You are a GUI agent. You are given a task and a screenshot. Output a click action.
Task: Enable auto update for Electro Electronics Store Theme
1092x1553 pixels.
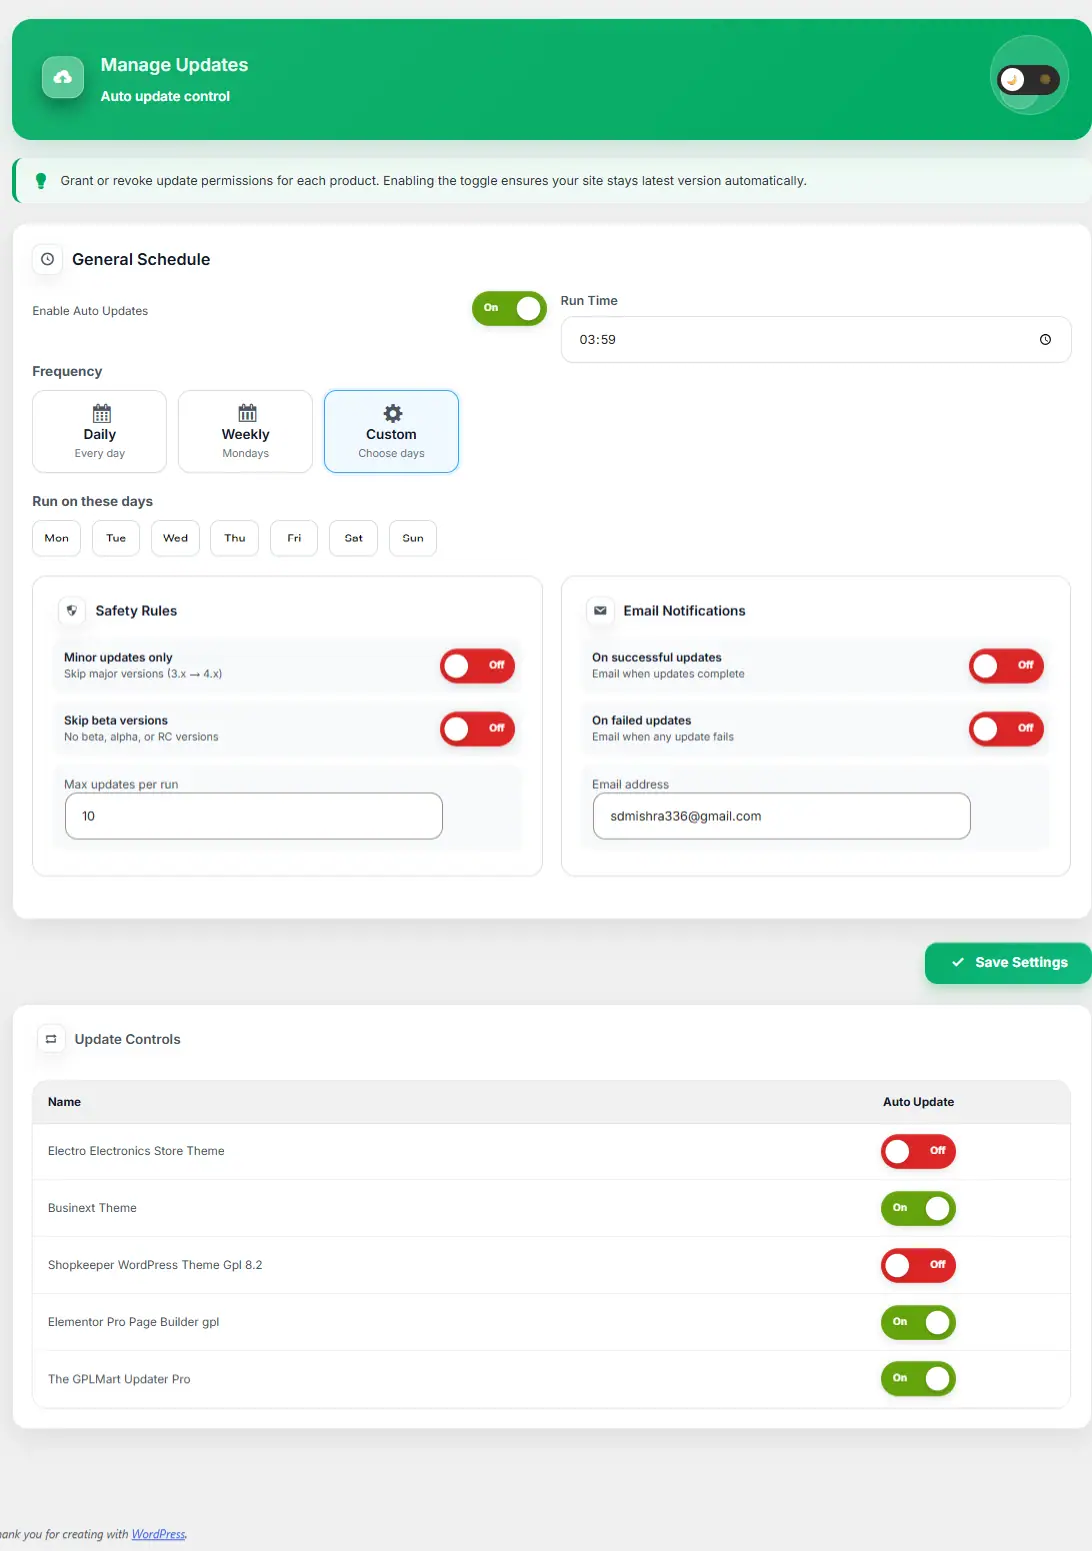[x=918, y=1151]
